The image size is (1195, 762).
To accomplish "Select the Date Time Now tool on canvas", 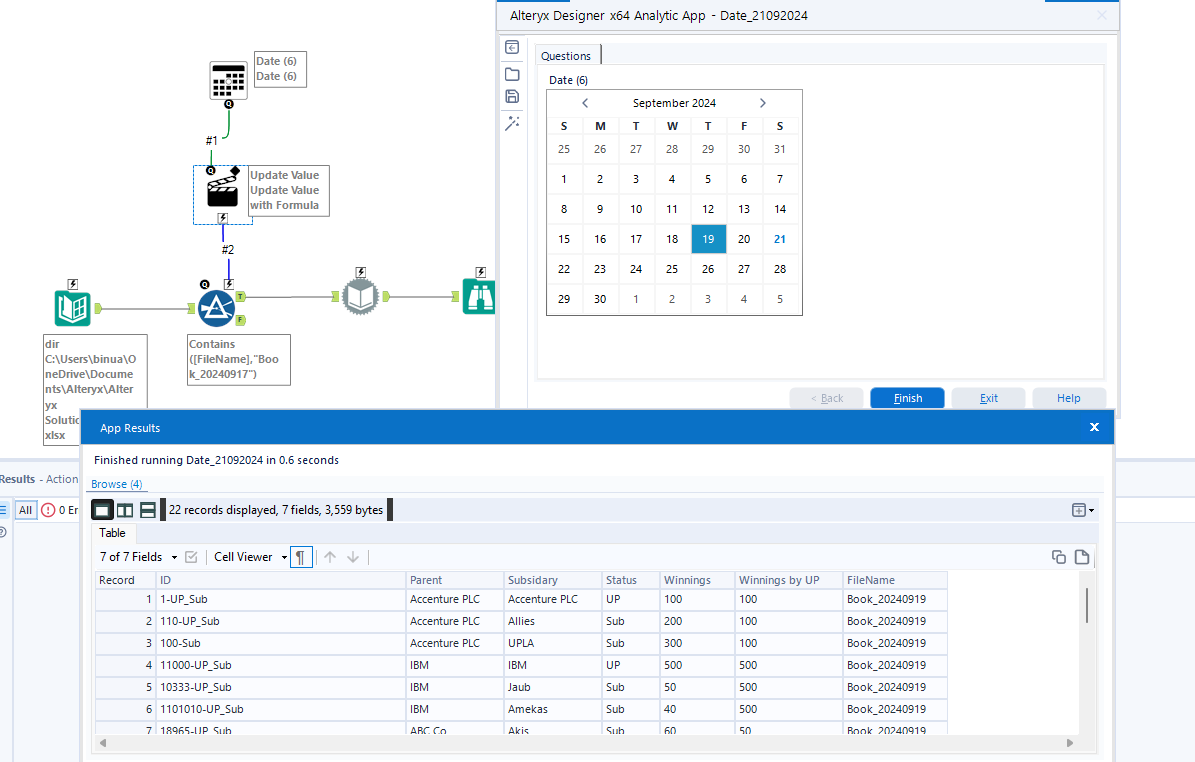I will coord(228,79).
